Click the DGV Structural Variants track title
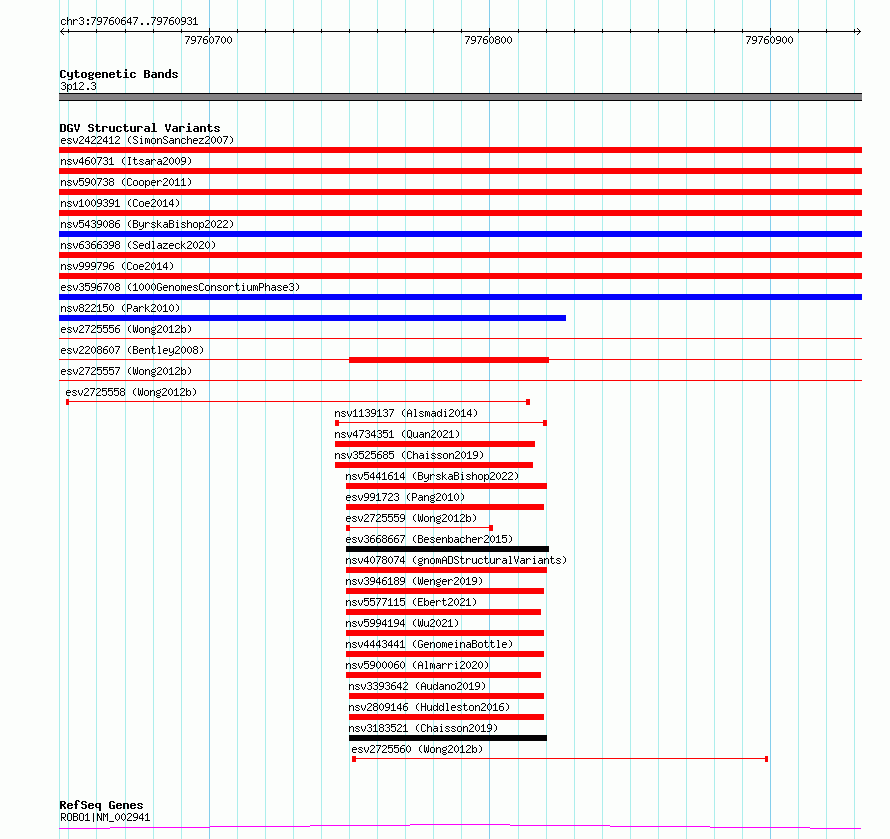This screenshot has height=839, width=890. coord(140,128)
